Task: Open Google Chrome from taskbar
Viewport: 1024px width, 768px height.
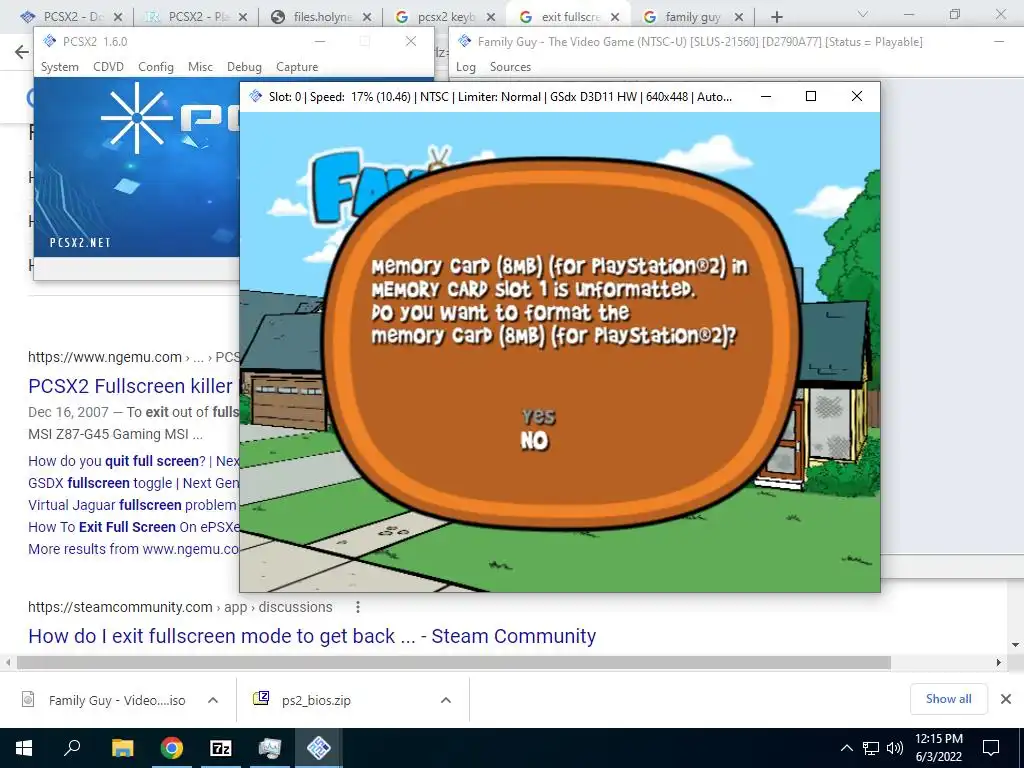Action: pyautogui.click(x=172, y=748)
